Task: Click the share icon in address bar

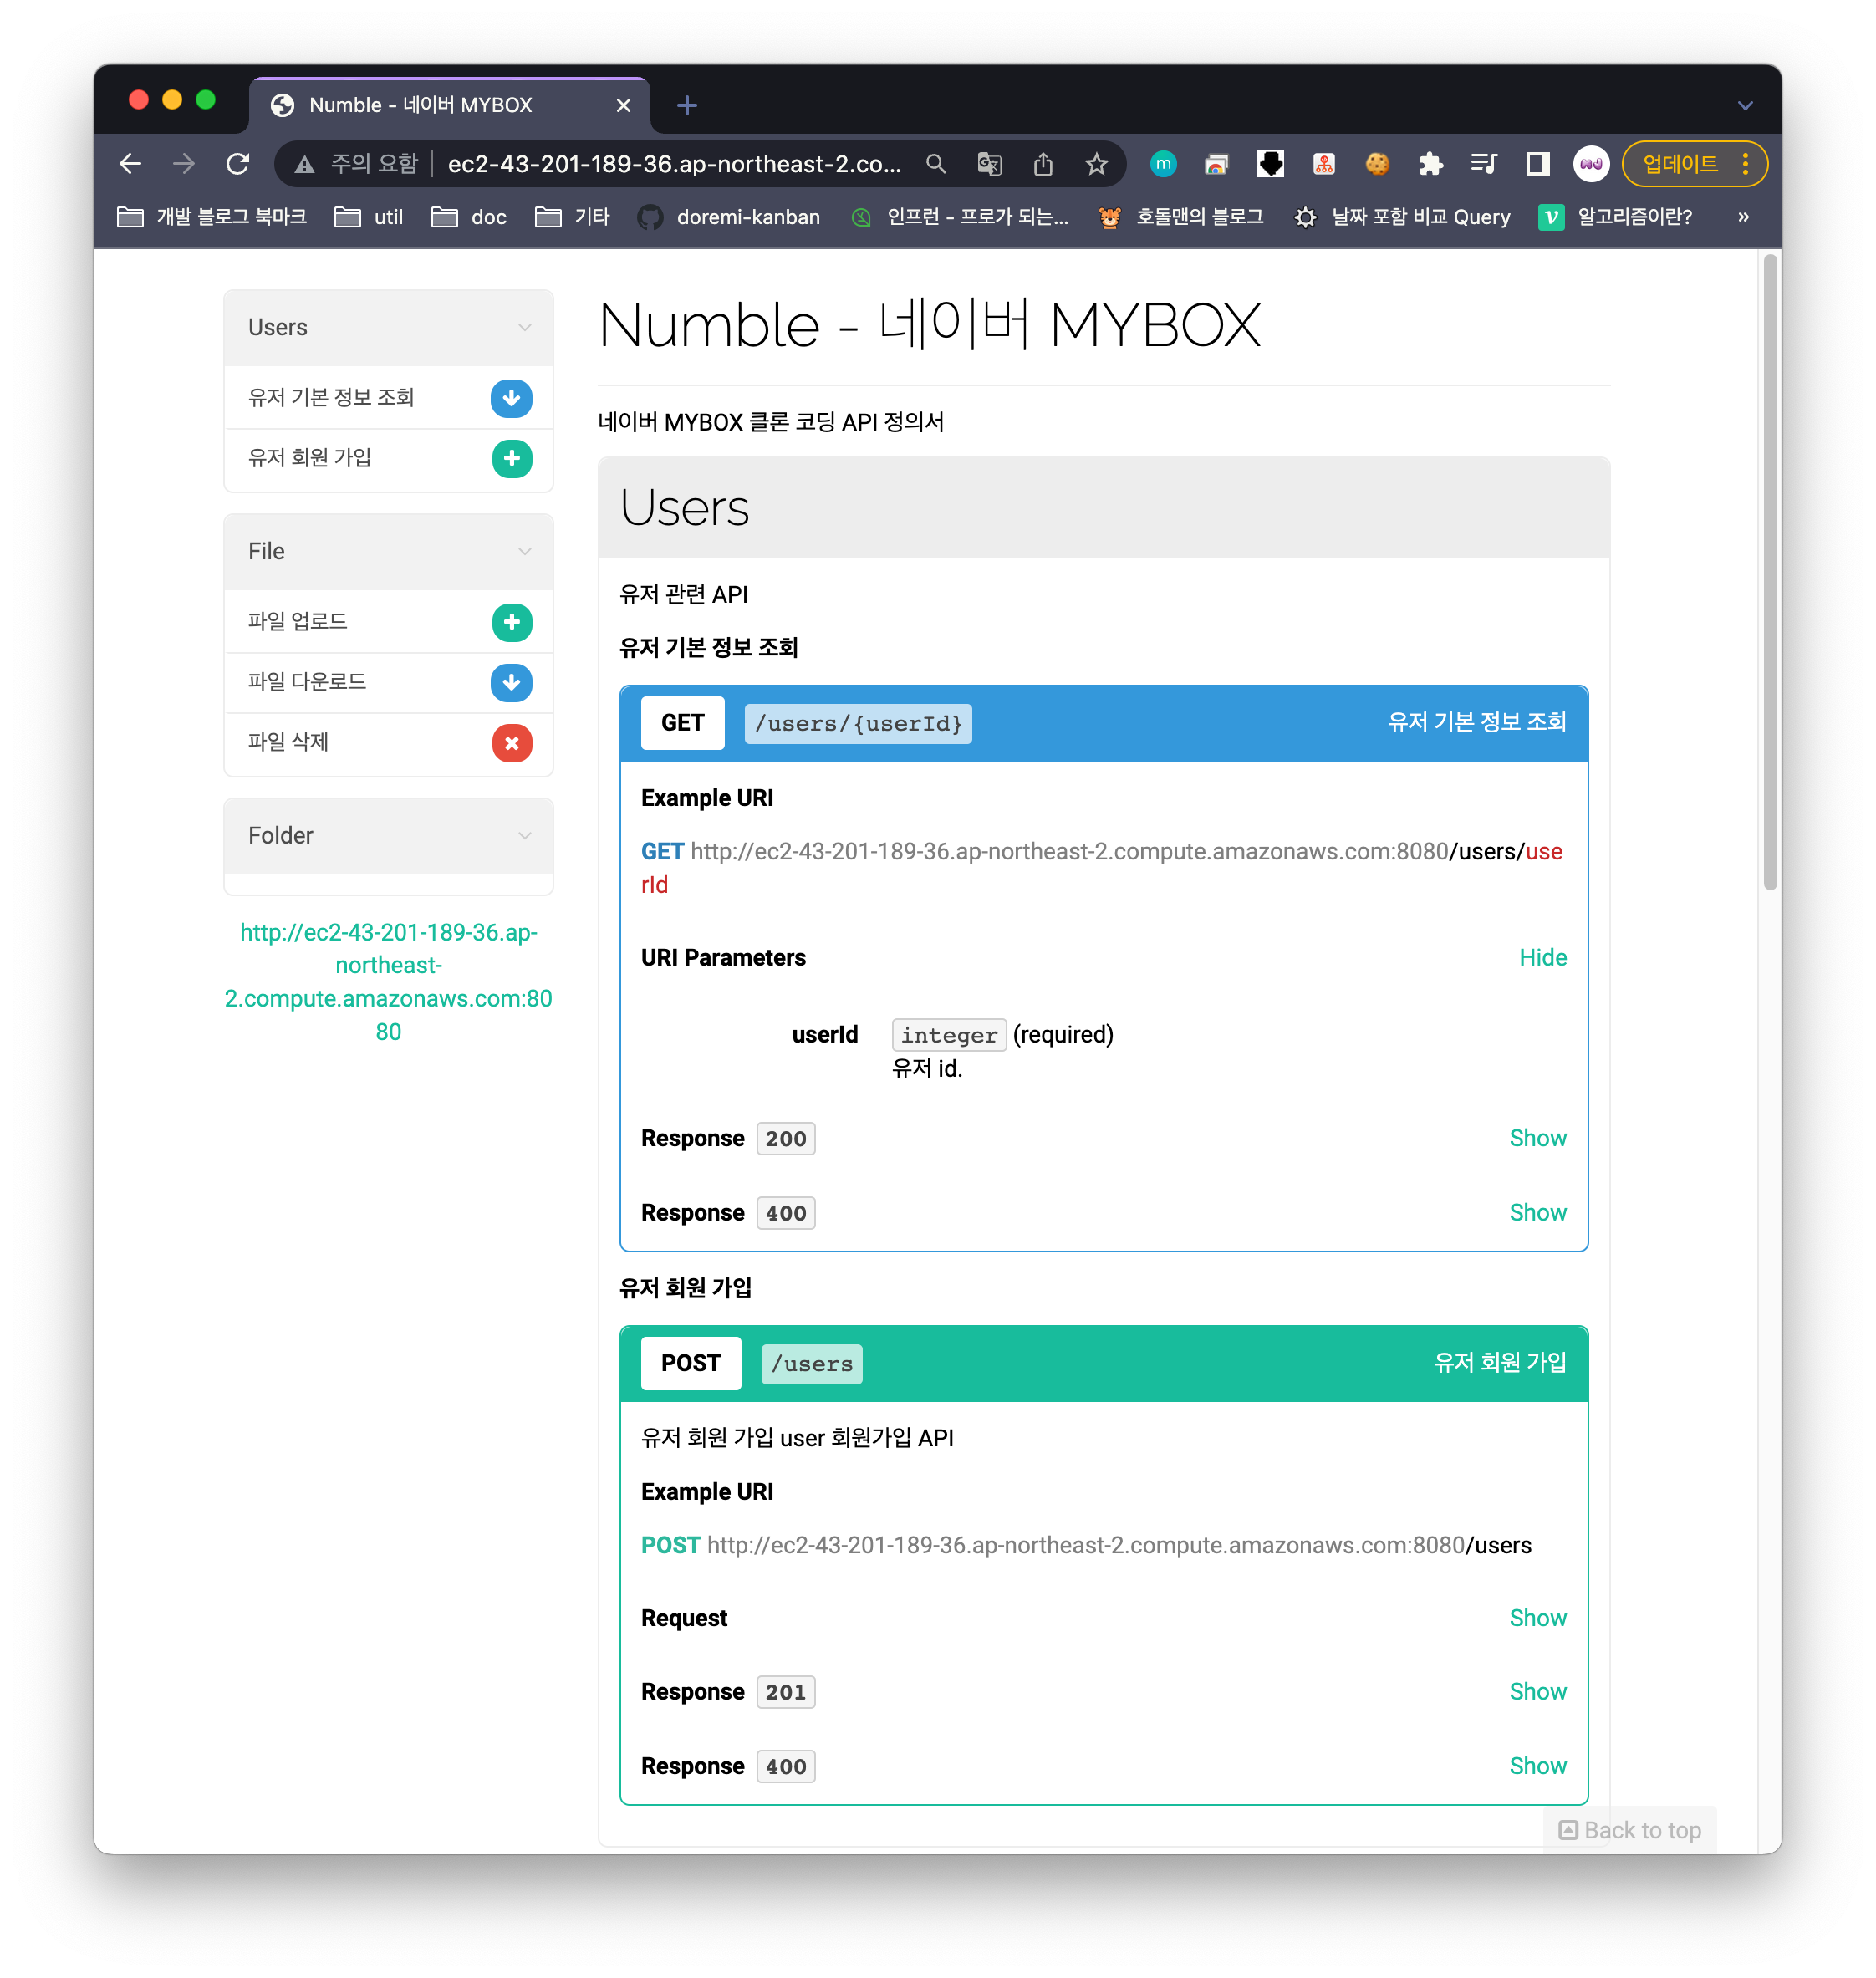Action: click(x=1043, y=164)
